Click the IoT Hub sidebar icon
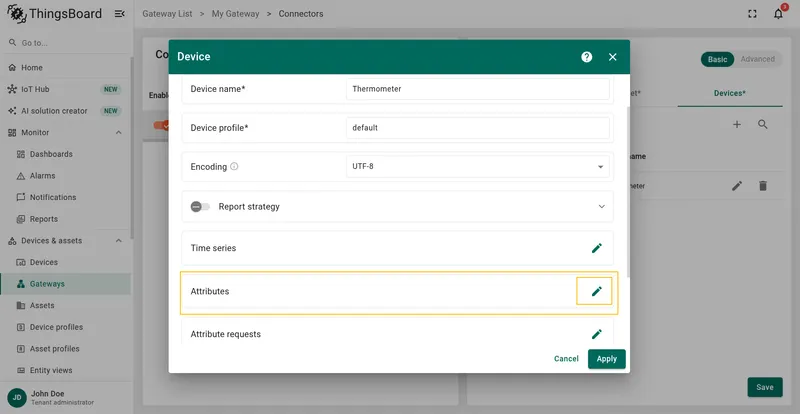 [12, 89]
